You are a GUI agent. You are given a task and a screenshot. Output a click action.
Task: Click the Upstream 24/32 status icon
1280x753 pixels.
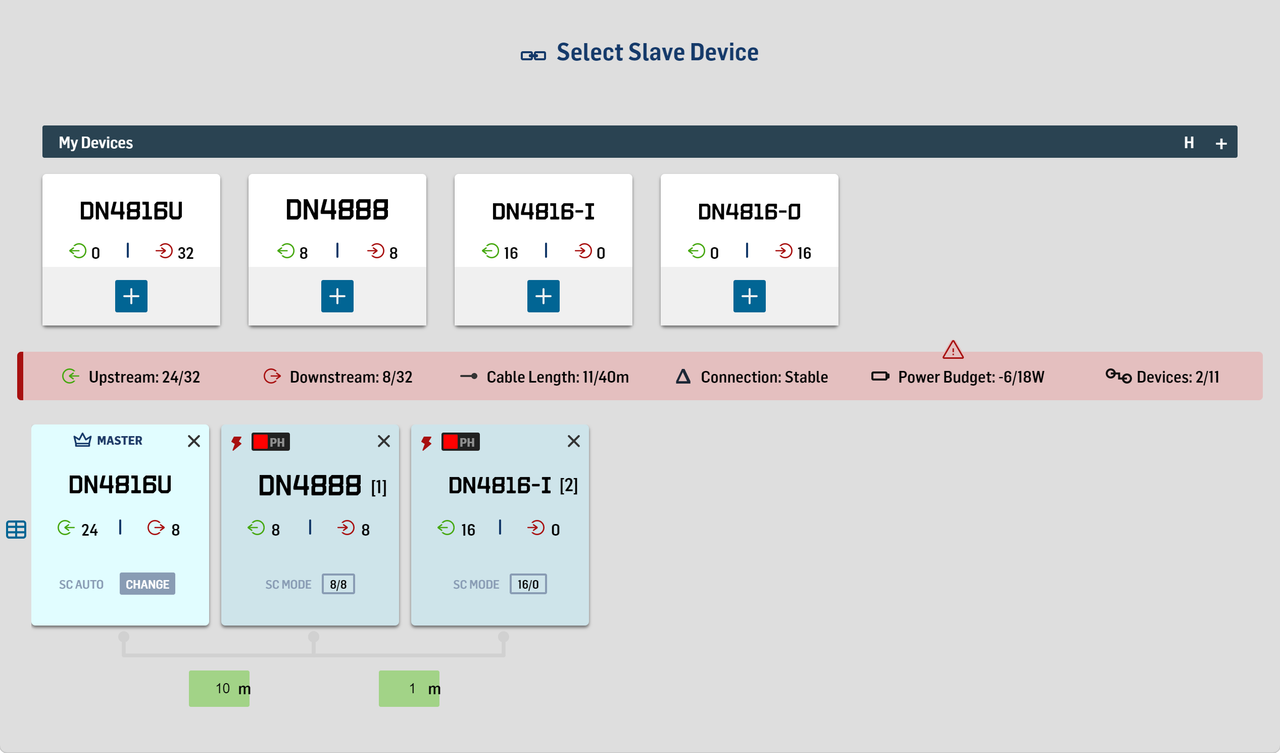70,376
